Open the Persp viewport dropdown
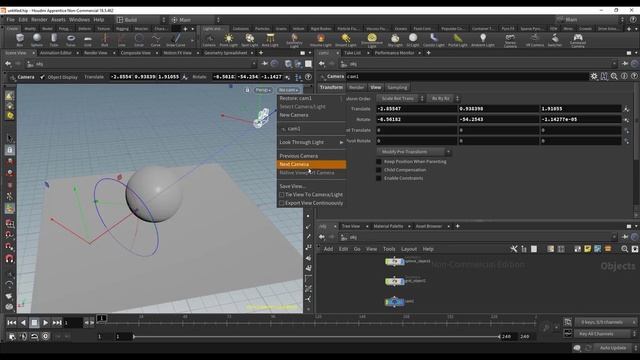640x360 pixels. [263, 90]
